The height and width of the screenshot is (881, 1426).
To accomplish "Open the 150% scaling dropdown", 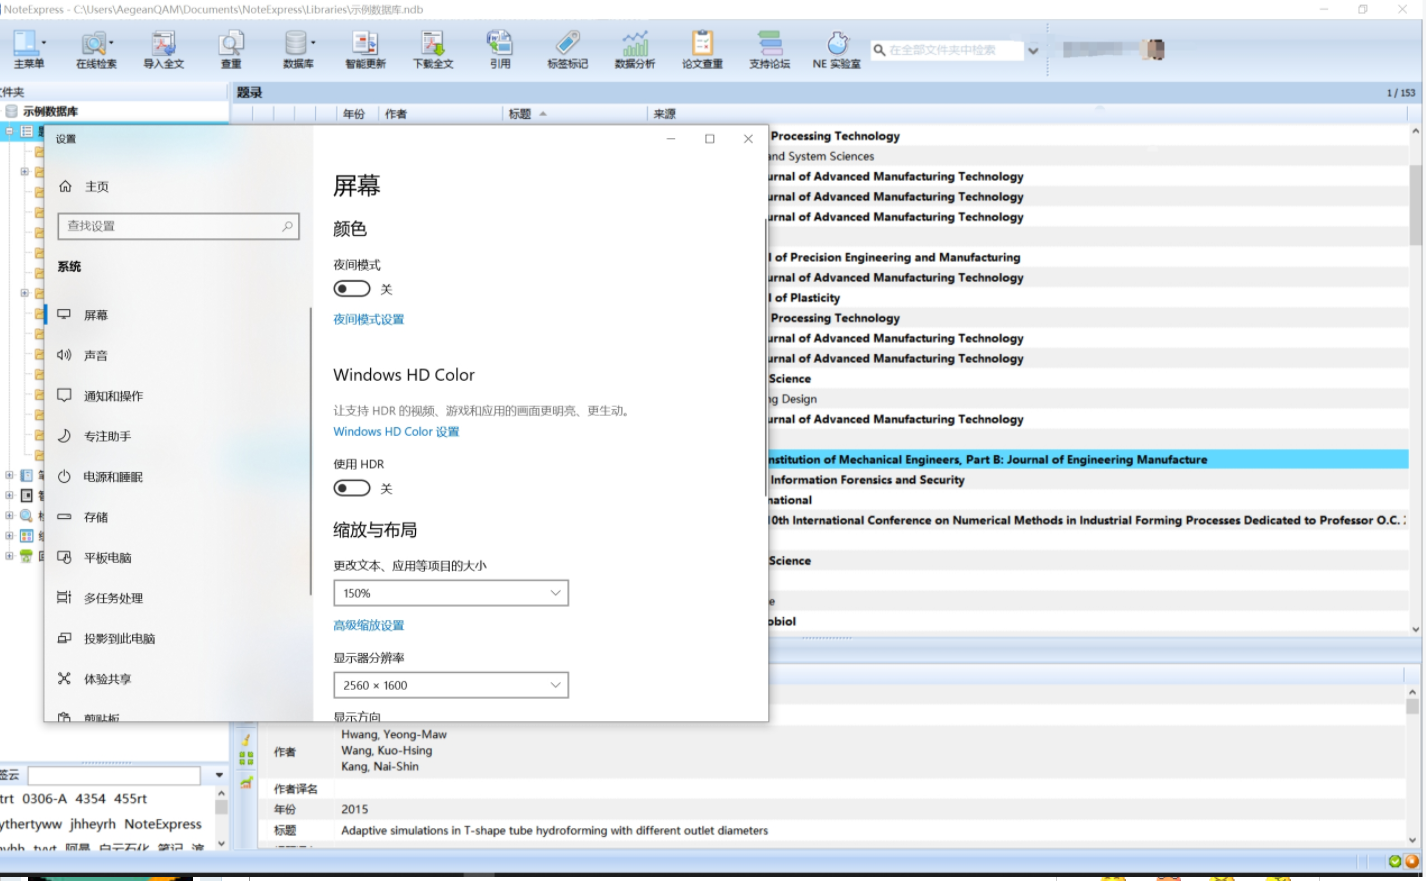I will [451, 593].
